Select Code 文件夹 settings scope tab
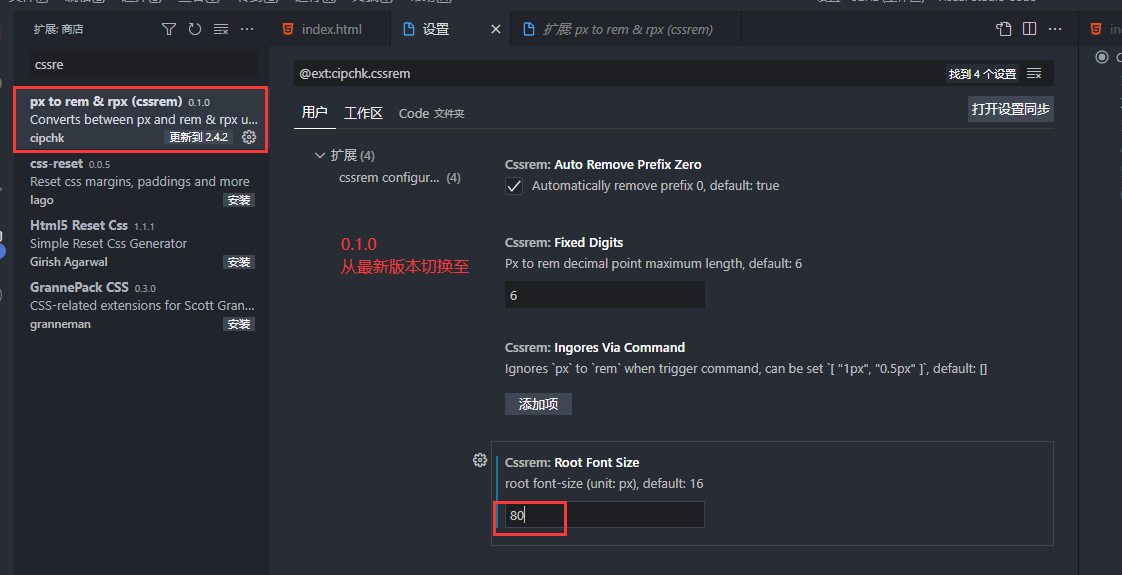Image resolution: width=1122 pixels, height=575 pixels. pyautogui.click(x=431, y=113)
